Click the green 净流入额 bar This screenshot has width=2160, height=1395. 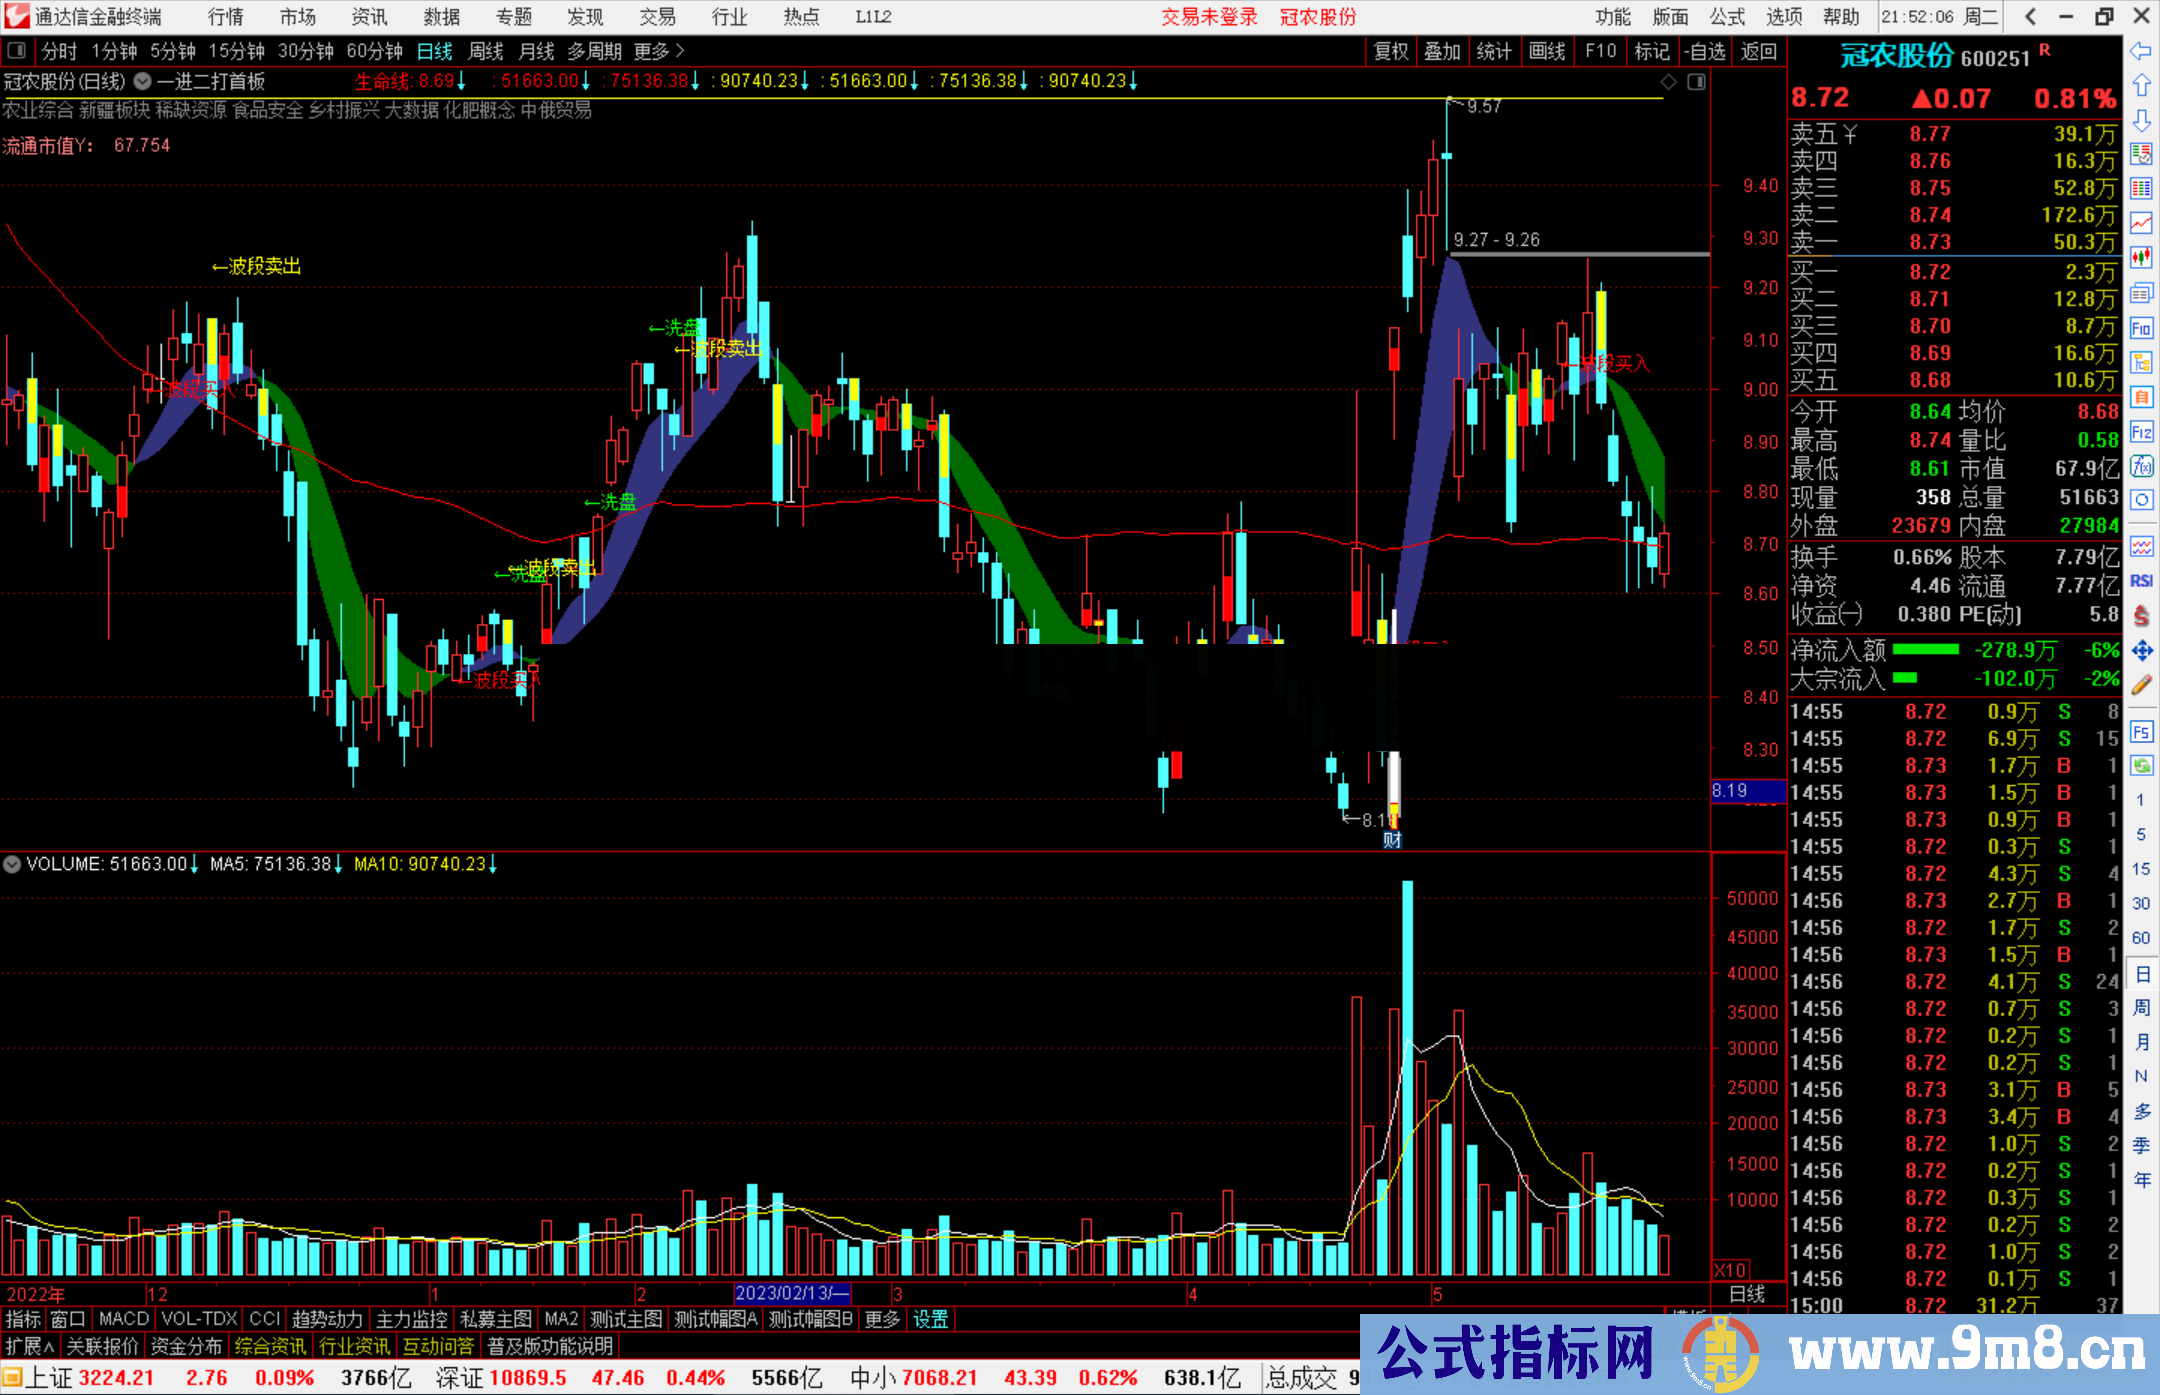(x=1926, y=650)
